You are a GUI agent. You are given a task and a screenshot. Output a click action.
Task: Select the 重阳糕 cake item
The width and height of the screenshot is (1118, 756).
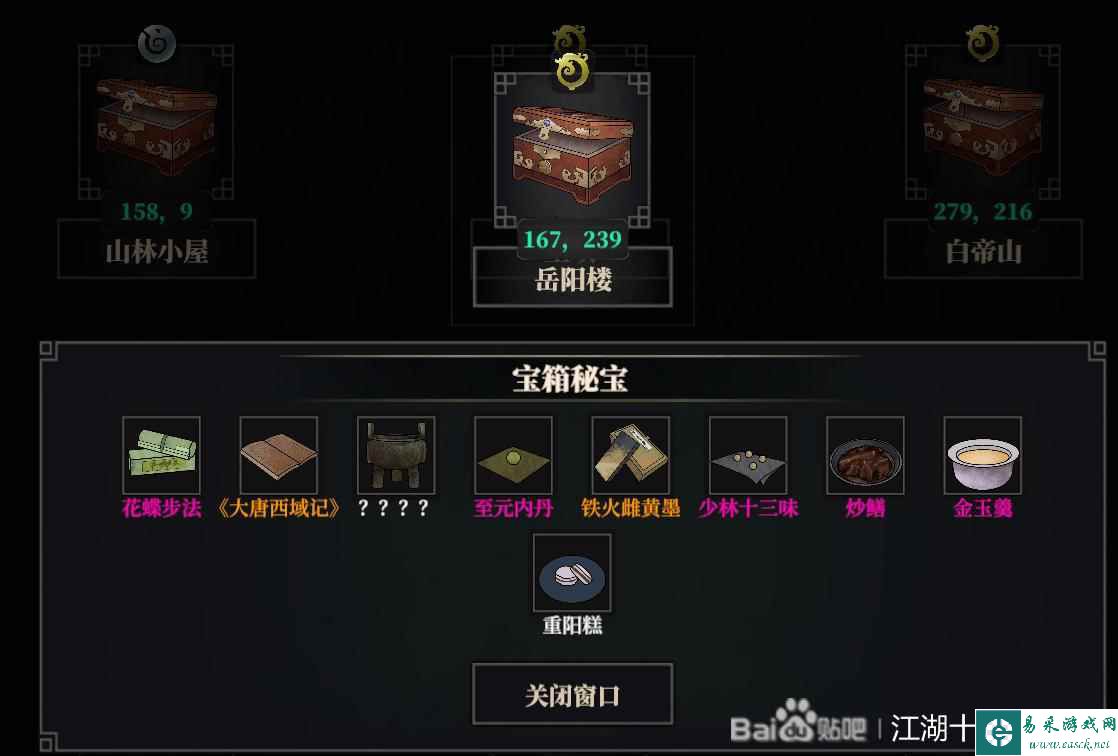[x=572, y=573]
